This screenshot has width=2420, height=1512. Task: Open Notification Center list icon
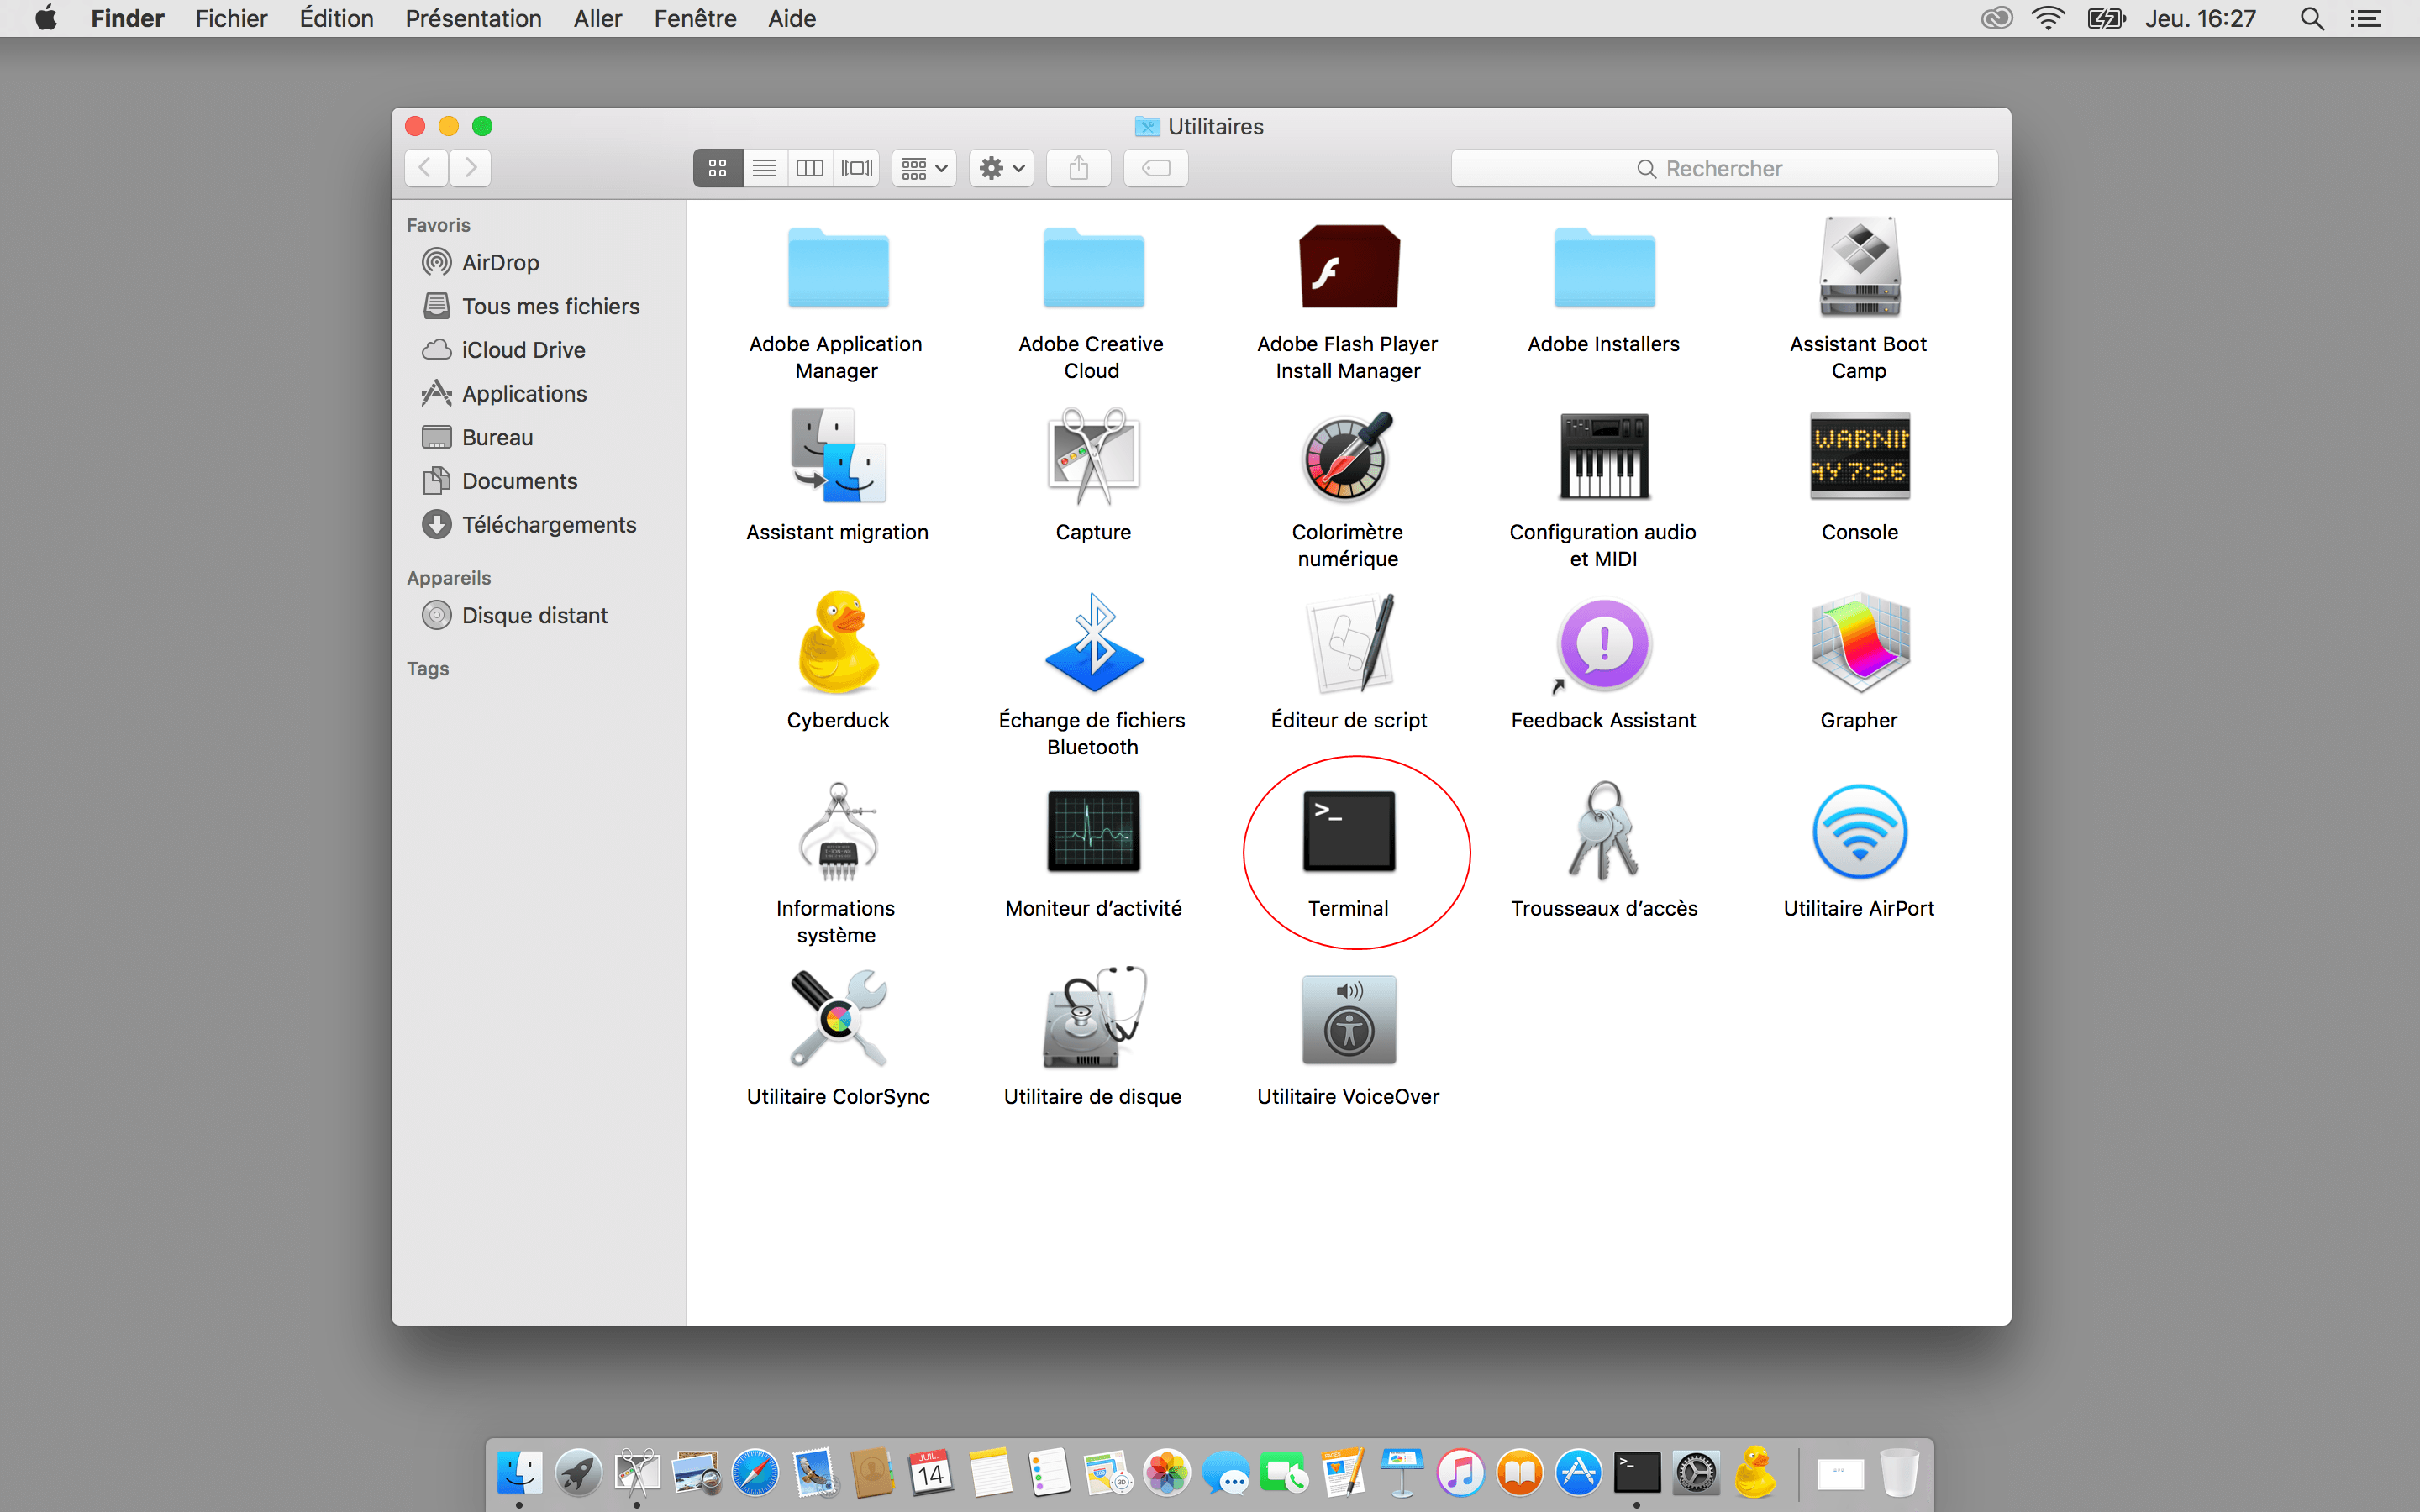coord(2365,18)
